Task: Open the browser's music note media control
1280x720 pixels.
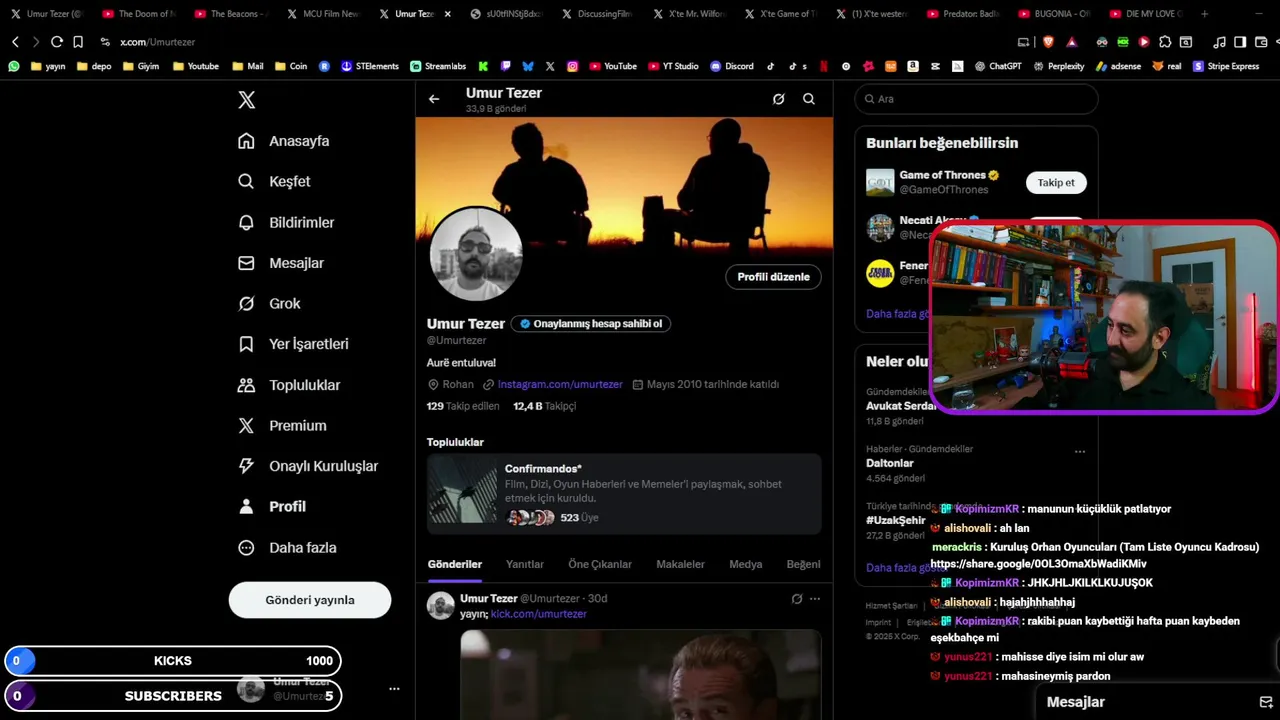Action: pos(1219,42)
